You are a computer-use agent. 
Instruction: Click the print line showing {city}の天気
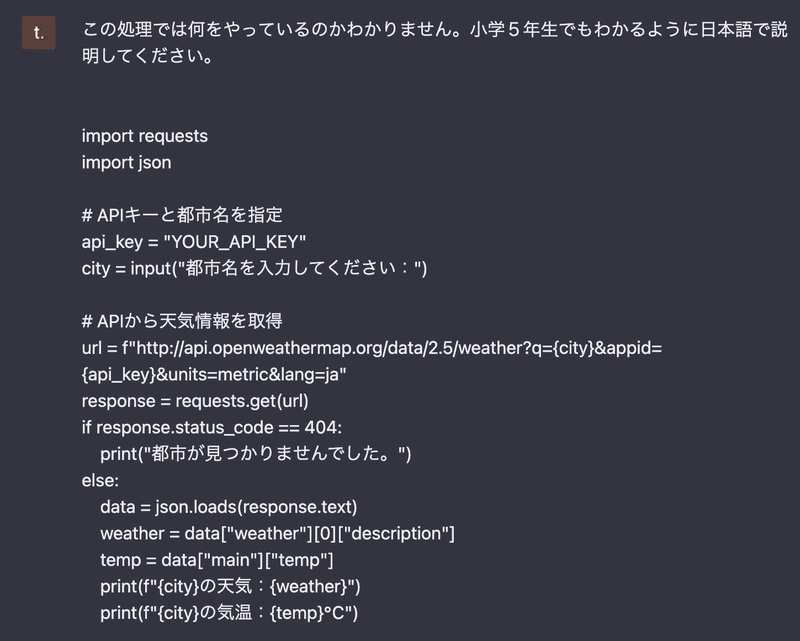coord(230,586)
